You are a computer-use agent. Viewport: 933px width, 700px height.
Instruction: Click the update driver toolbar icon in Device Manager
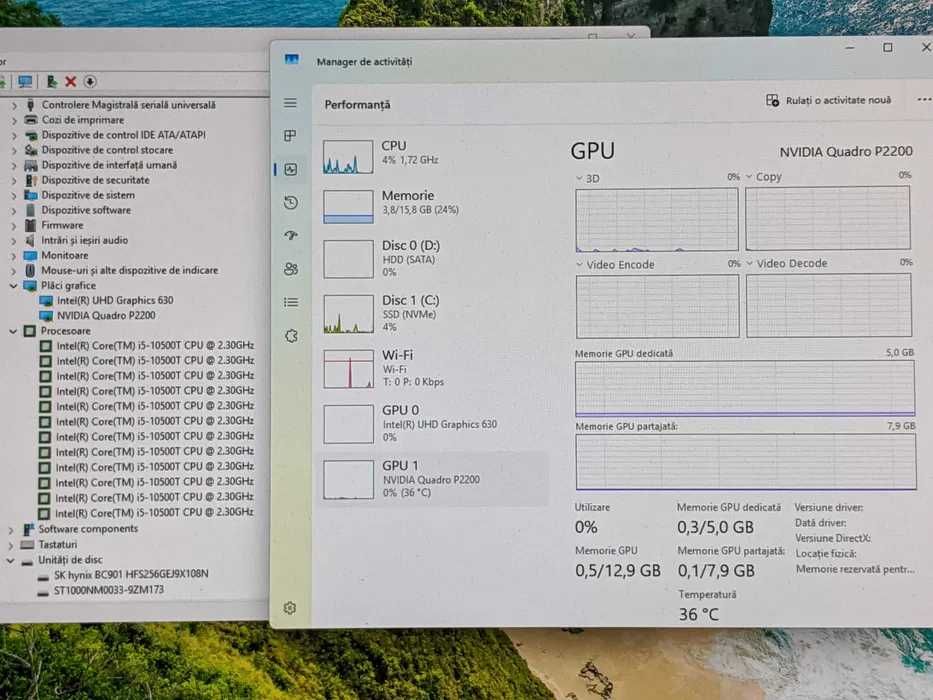(52, 82)
